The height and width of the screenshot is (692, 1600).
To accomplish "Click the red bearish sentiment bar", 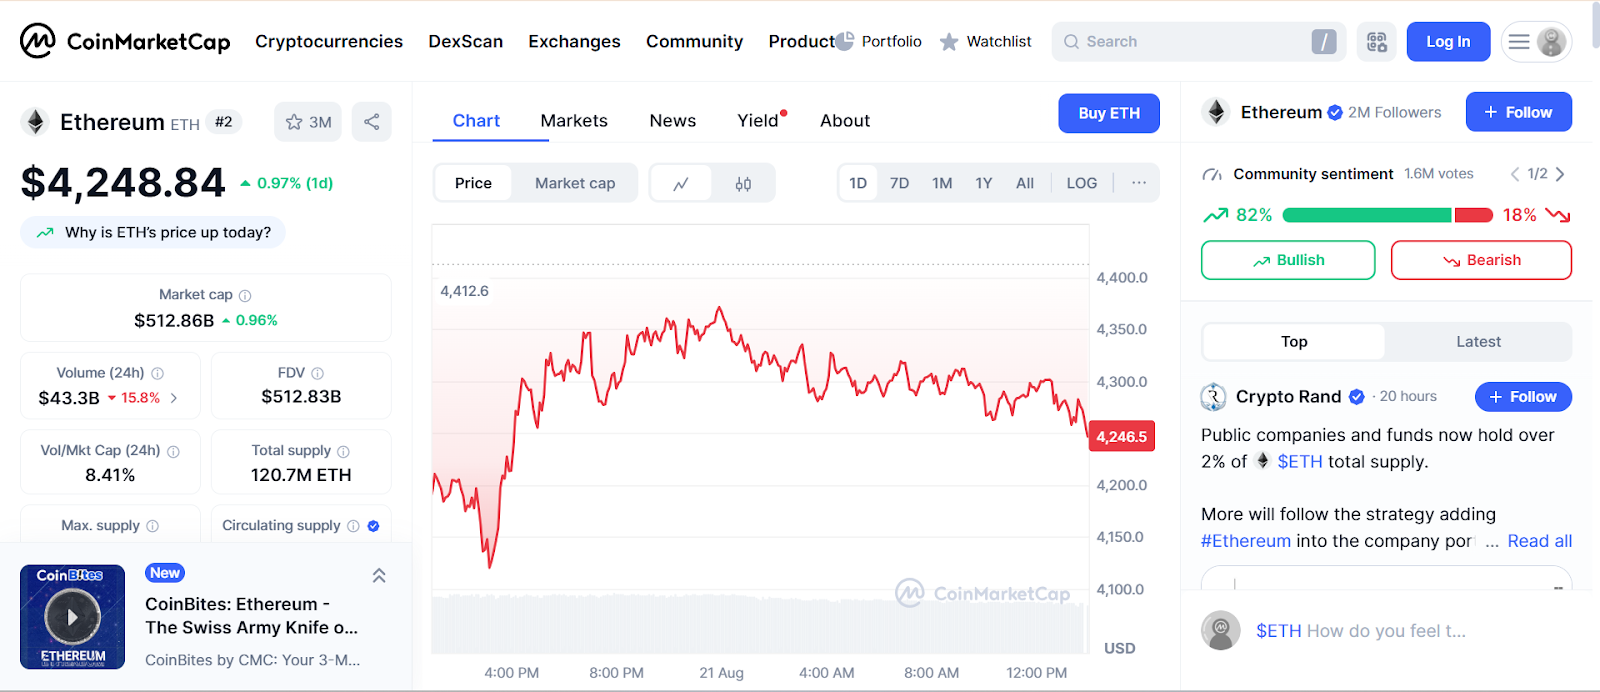I will 1474,215.
